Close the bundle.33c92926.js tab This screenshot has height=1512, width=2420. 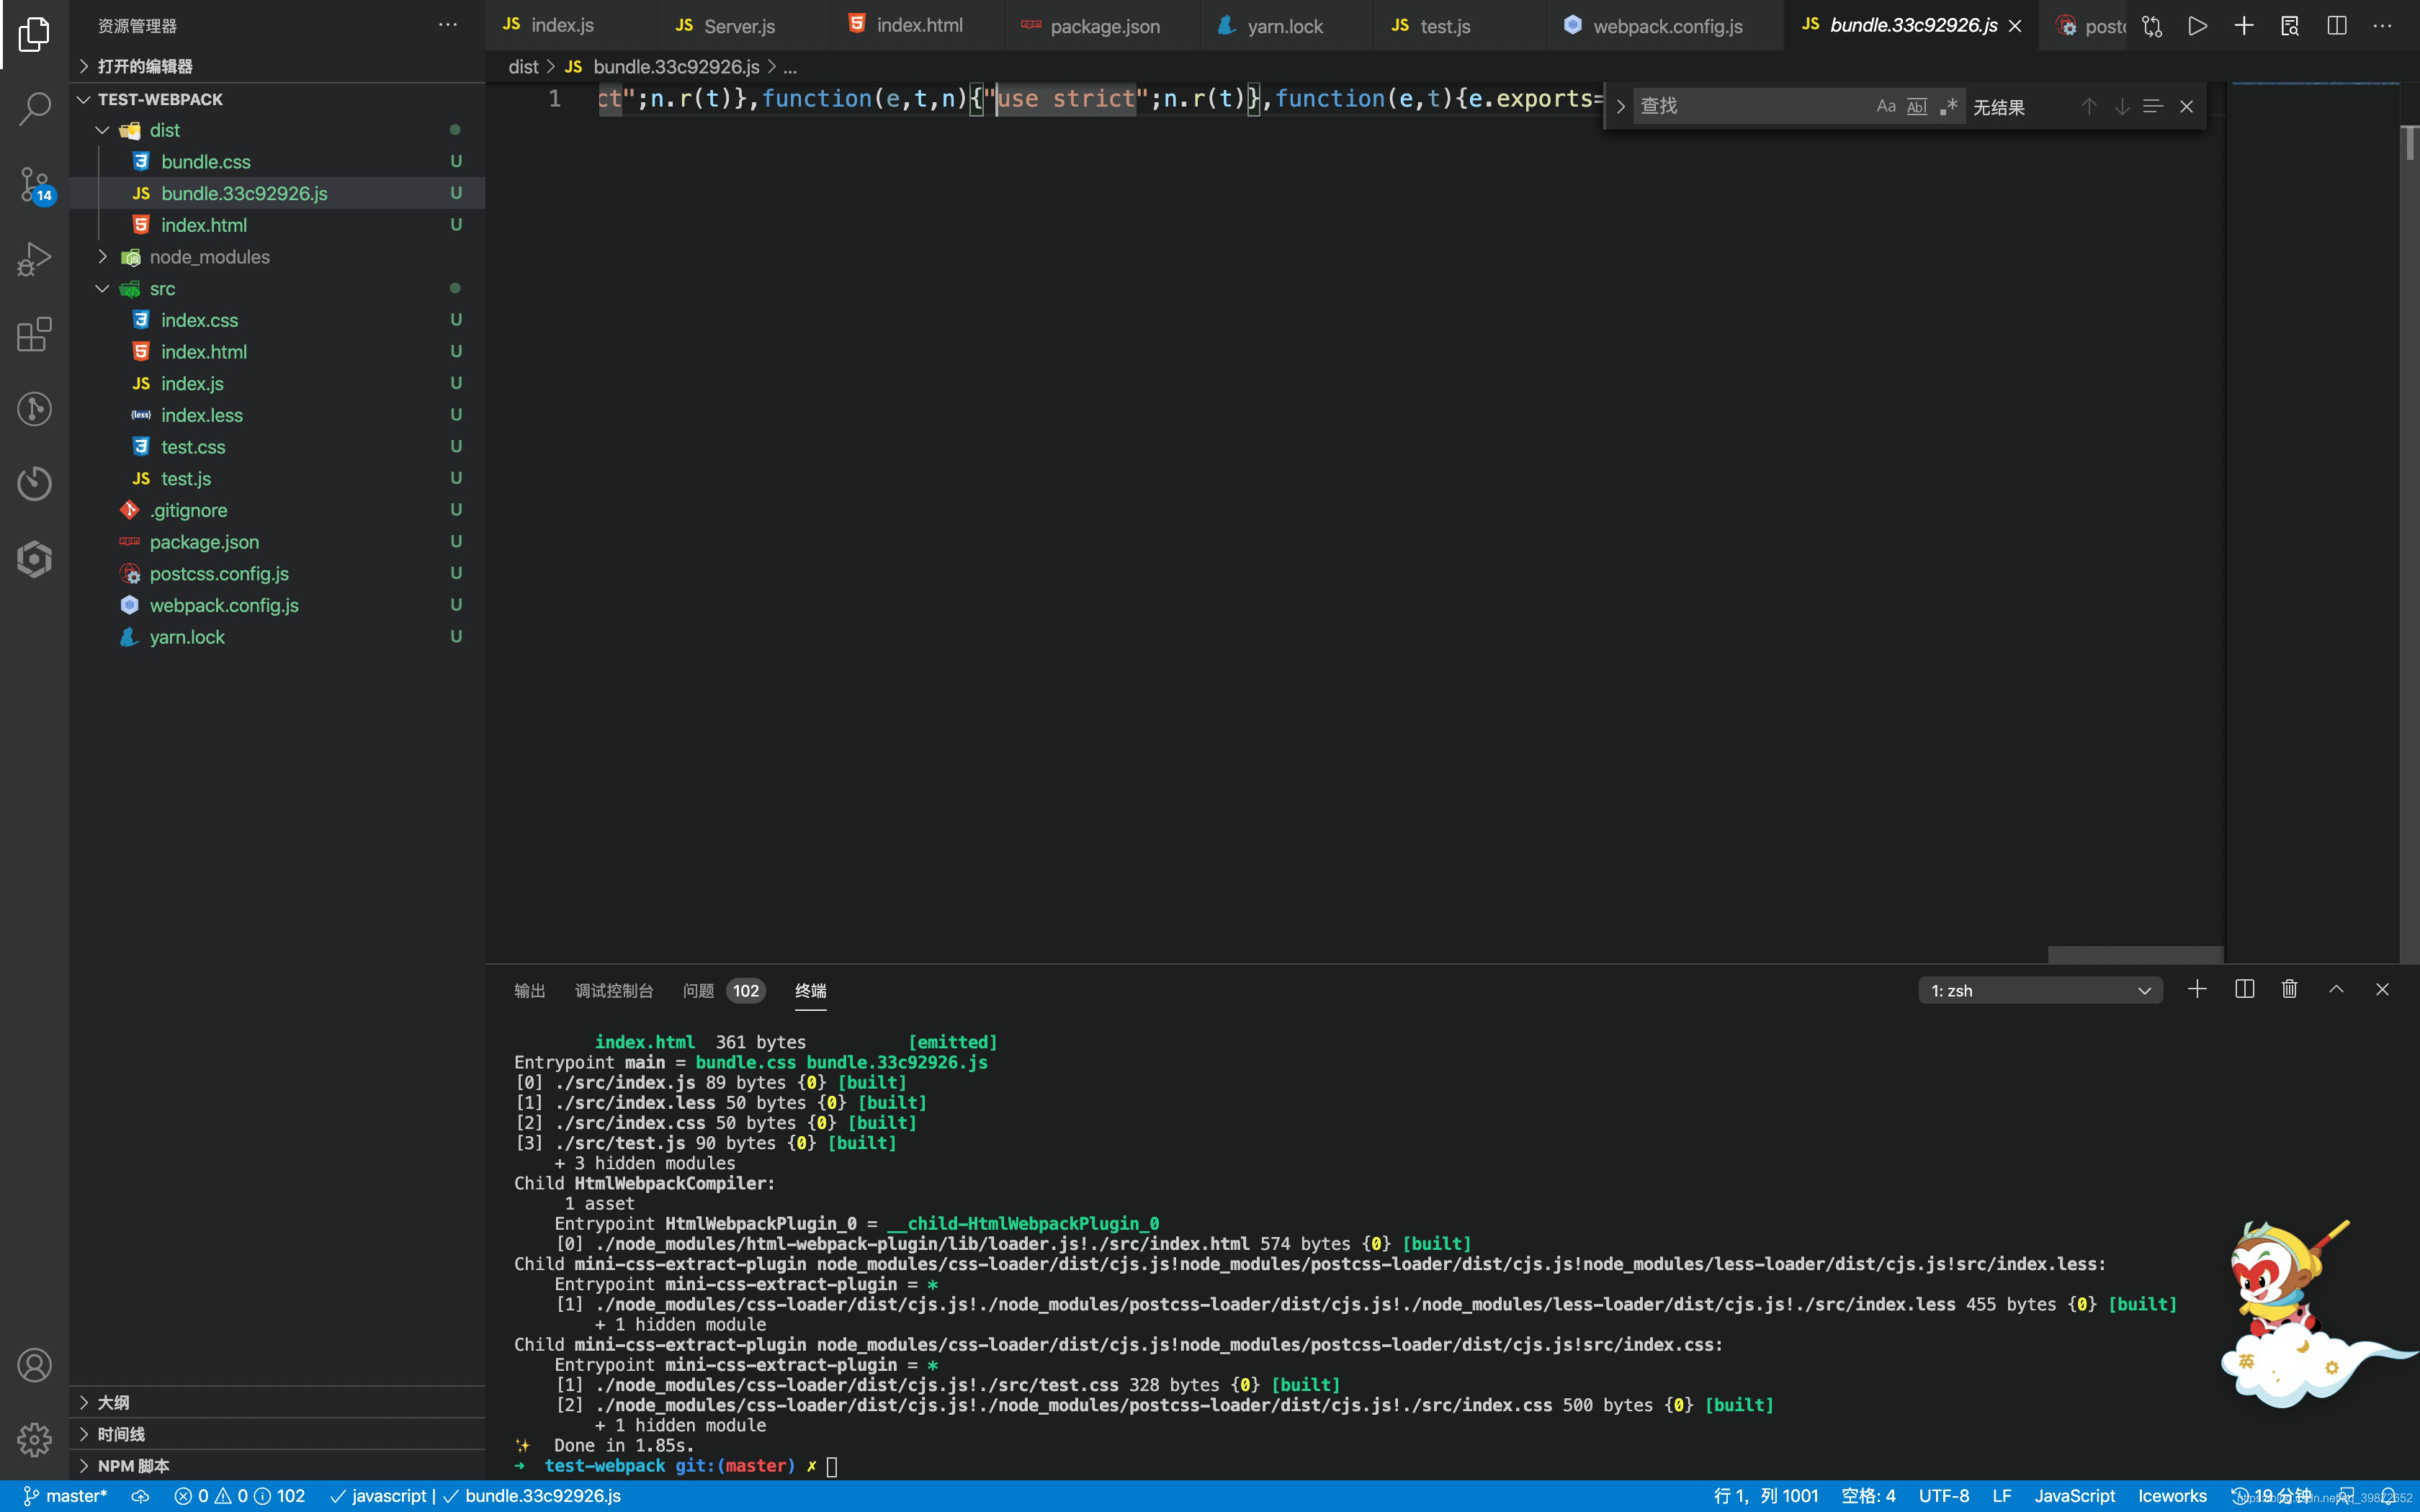coord(2015,26)
